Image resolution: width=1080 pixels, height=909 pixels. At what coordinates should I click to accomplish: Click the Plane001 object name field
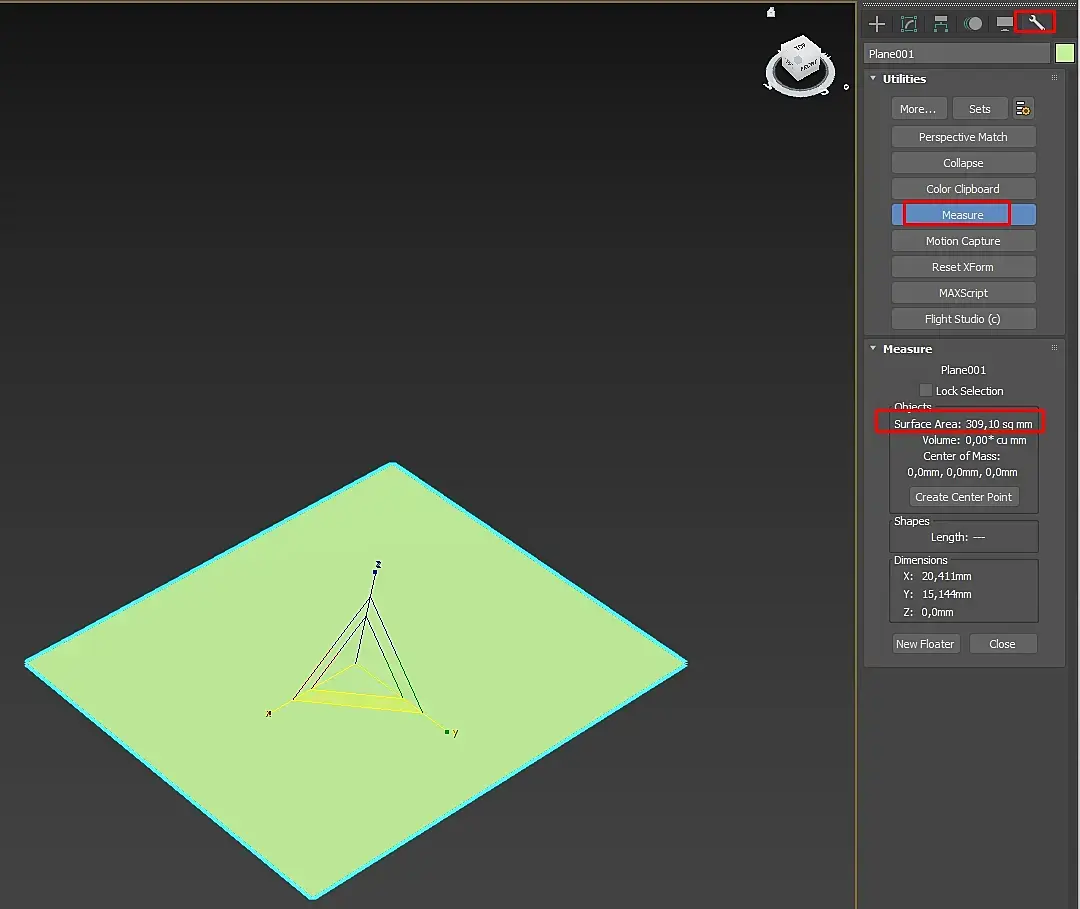(957, 54)
